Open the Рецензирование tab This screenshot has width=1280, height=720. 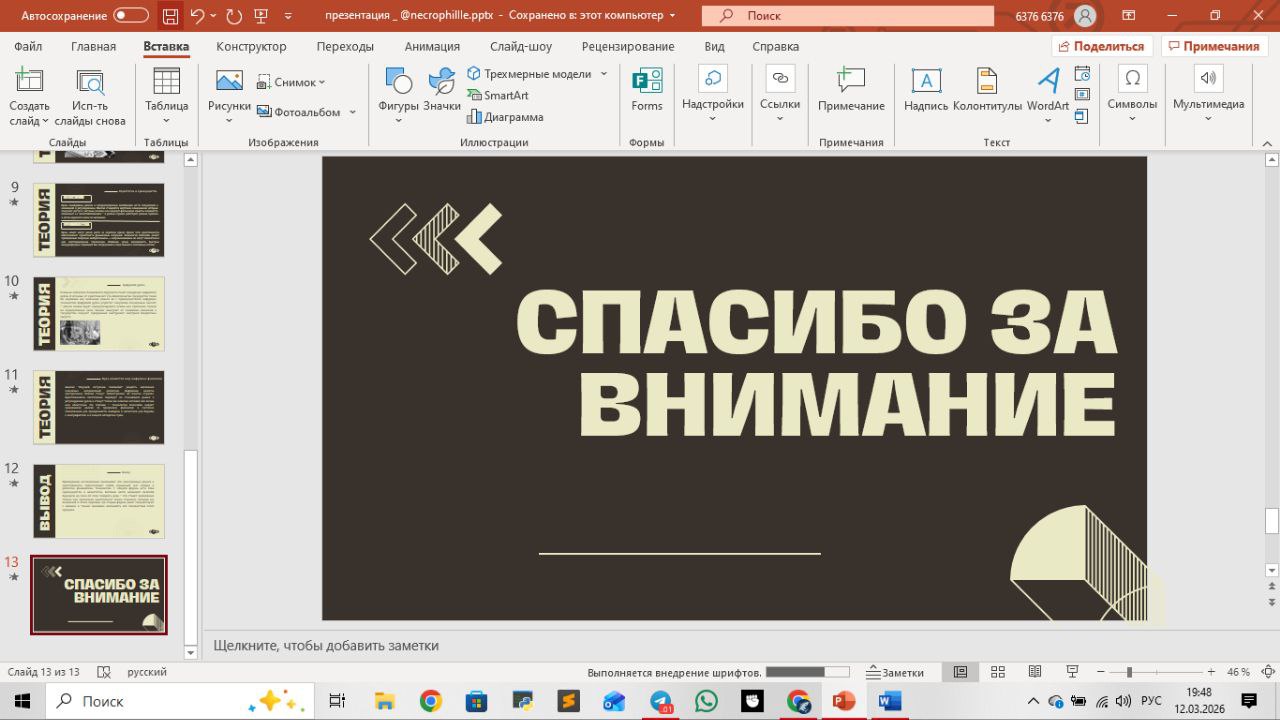pos(628,46)
